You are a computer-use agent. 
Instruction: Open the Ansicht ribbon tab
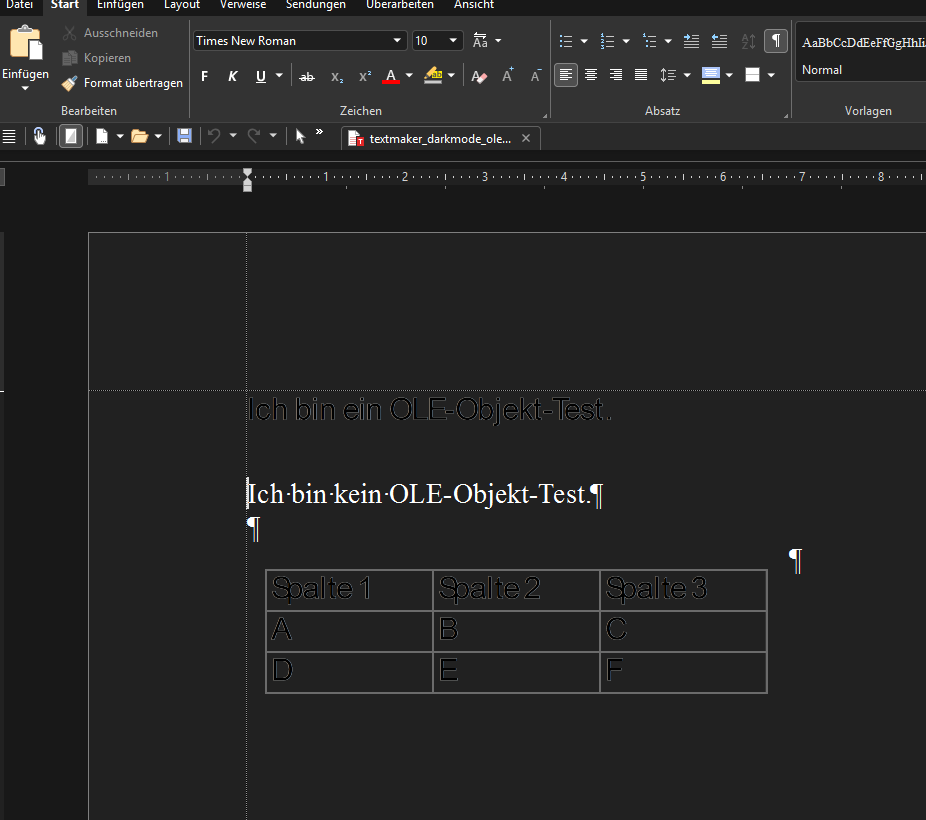click(474, 5)
